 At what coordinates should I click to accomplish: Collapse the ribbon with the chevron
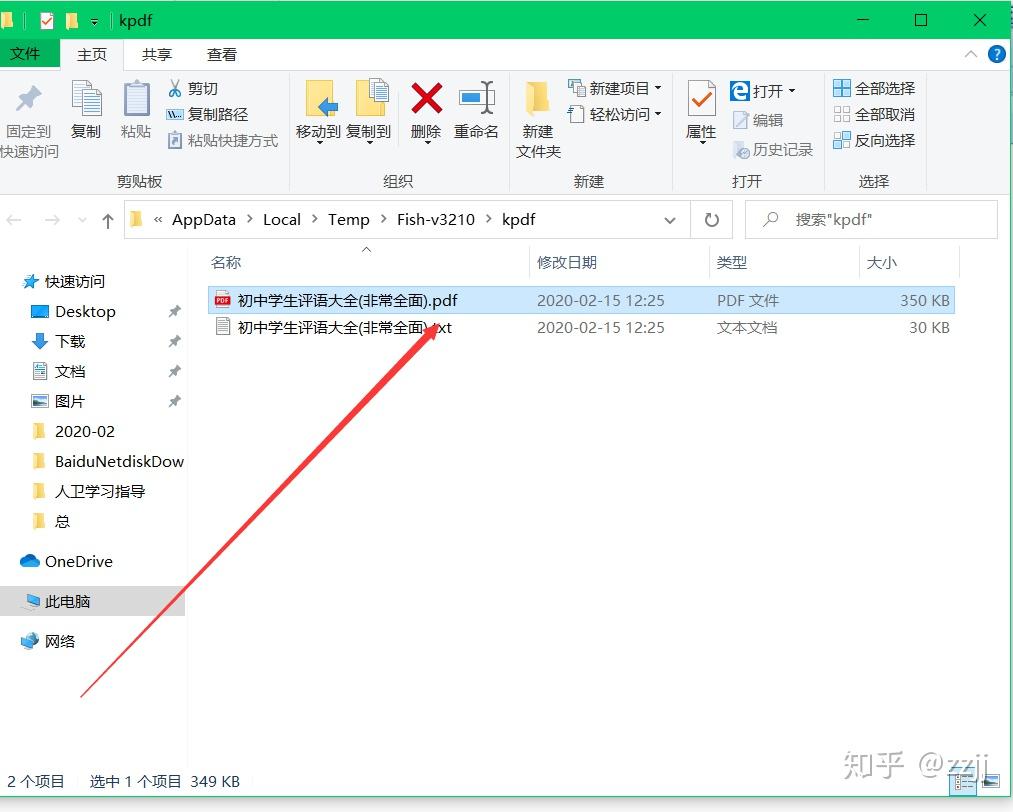[970, 54]
